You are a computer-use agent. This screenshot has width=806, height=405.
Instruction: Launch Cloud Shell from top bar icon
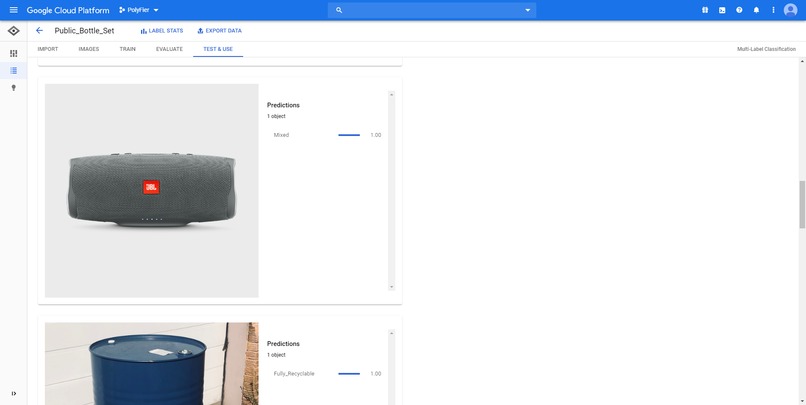(x=722, y=10)
